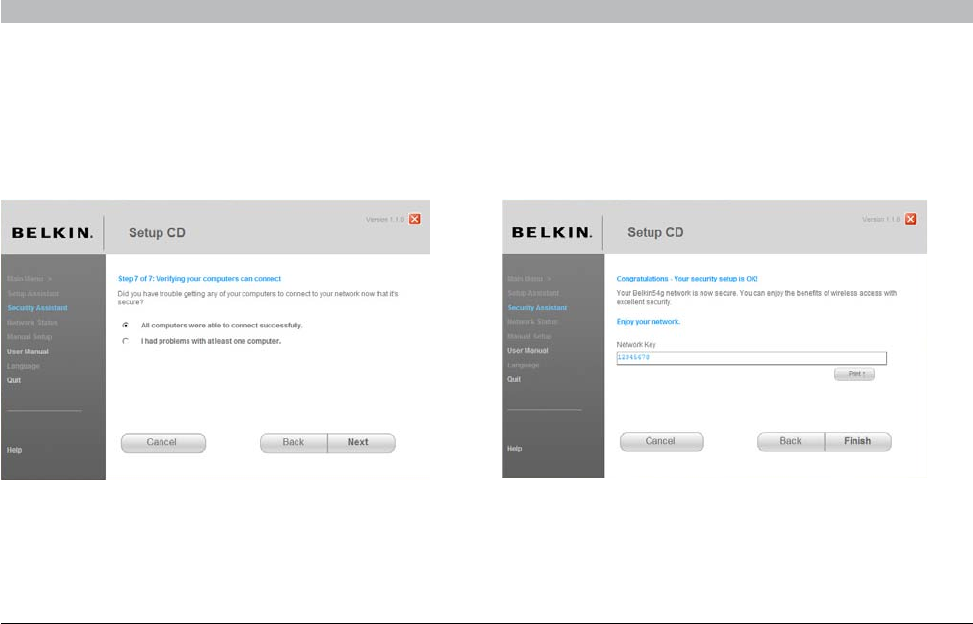This screenshot has width=973, height=624.
Task: Click the Belkin logo in the Congratulations window
Action: [x=552, y=233]
